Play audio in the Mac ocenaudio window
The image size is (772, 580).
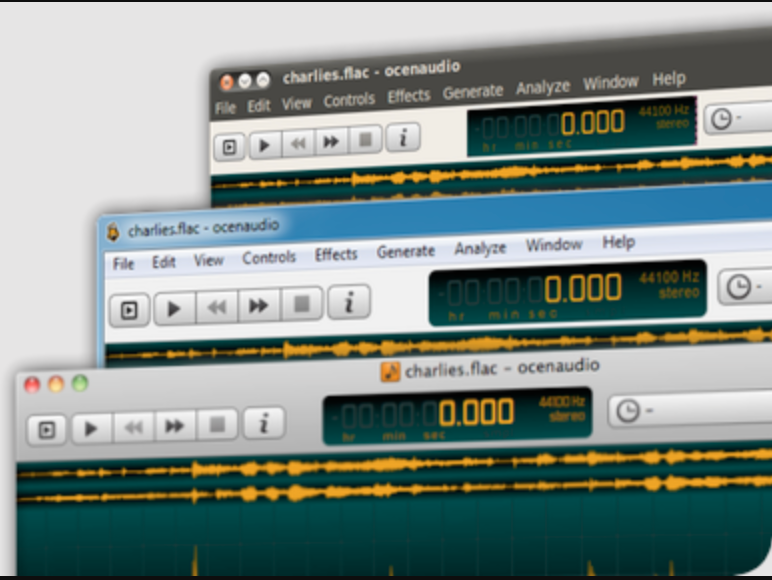92,428
